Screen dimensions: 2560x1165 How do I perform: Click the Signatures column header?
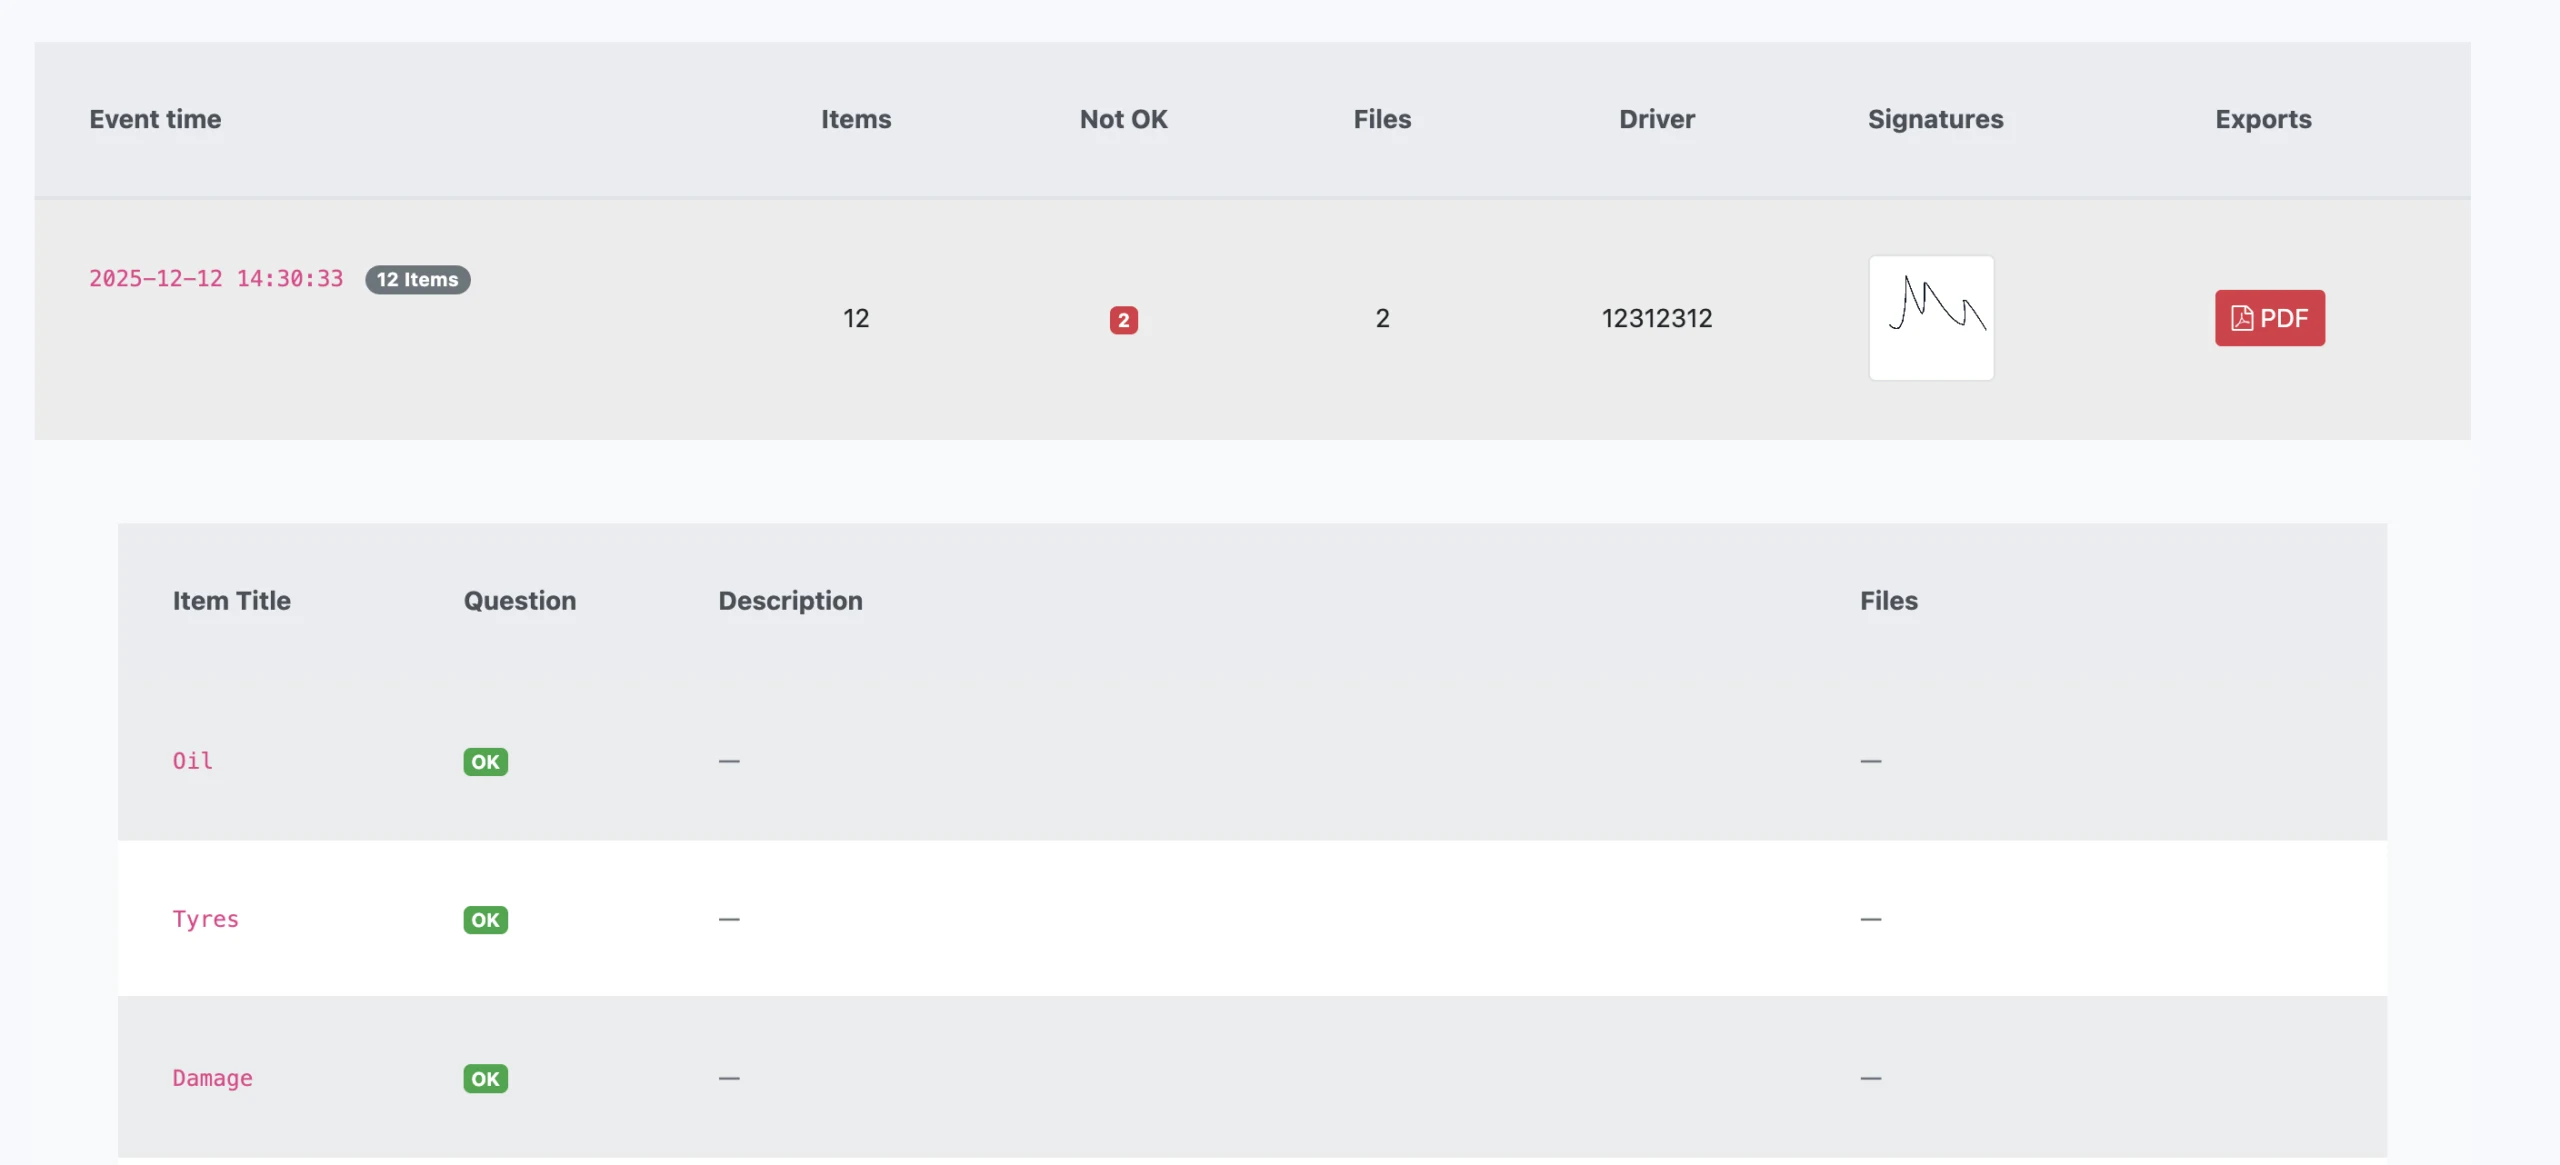(x=1935, y=119)
